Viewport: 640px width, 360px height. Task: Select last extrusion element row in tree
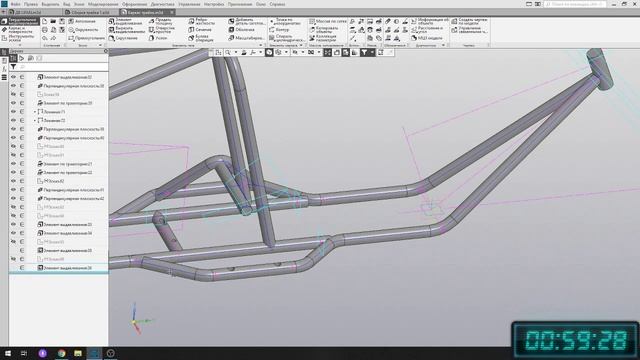click(59, 268)
